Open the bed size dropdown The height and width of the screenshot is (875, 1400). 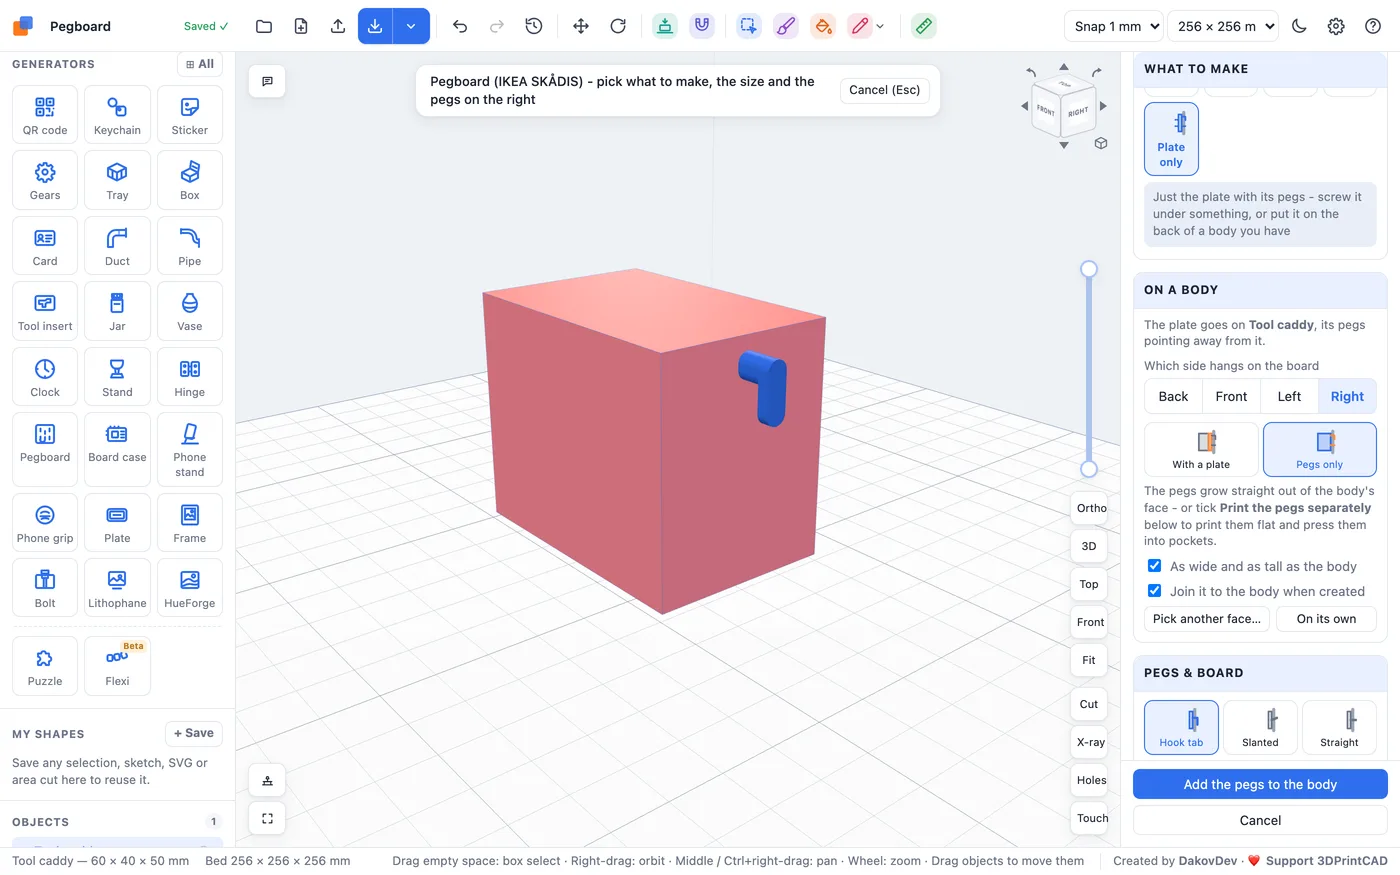[1223, 26]
